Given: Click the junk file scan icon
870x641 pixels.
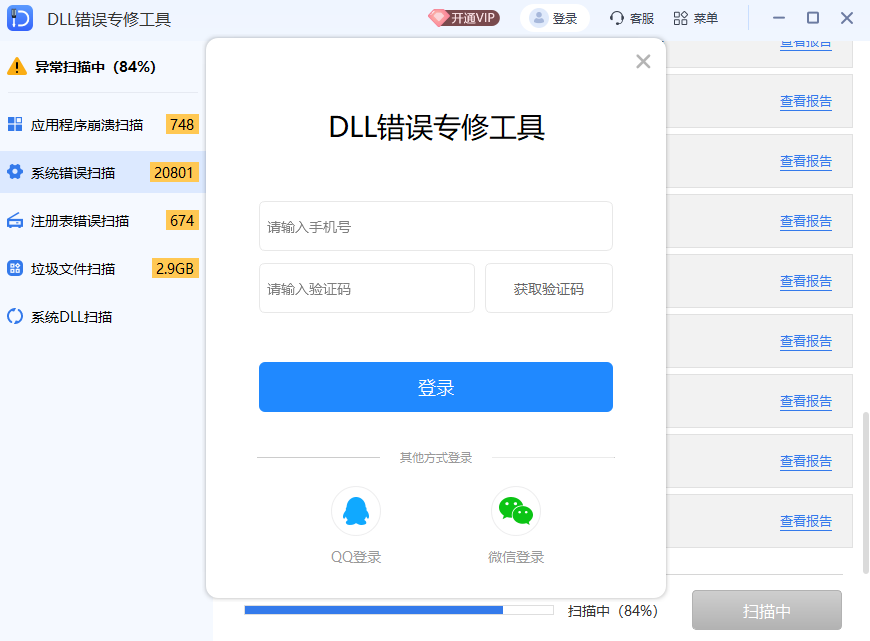Looking at the screenshot, I should [15, 269].
